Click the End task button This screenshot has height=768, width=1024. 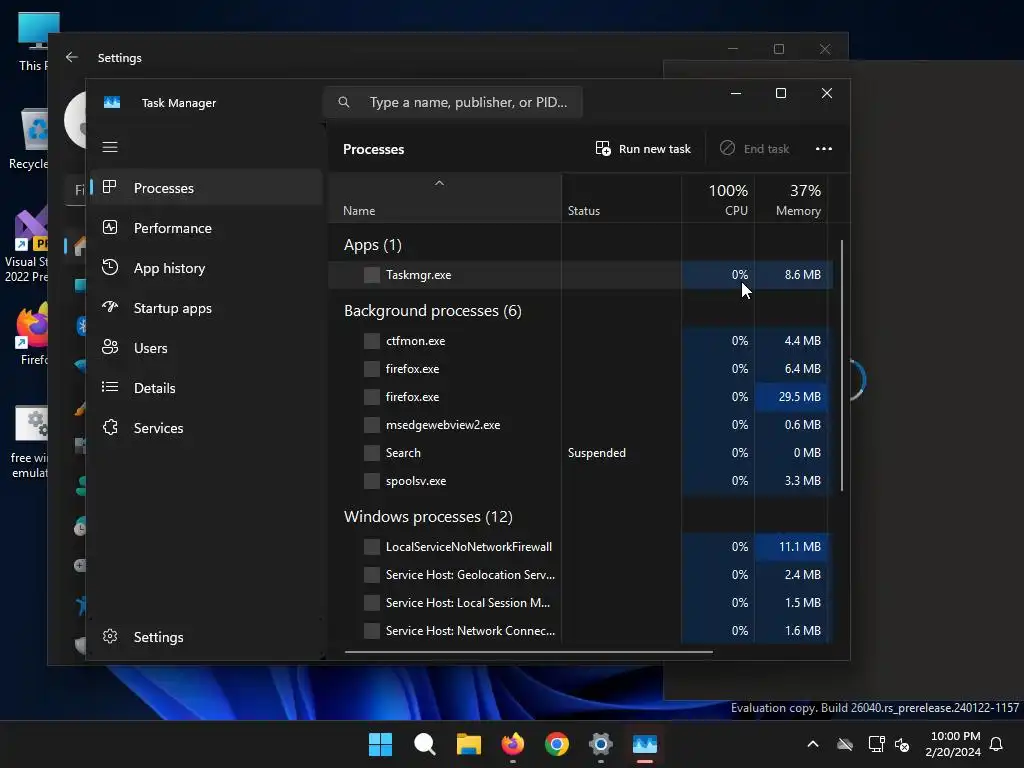(x=755, y=149)
